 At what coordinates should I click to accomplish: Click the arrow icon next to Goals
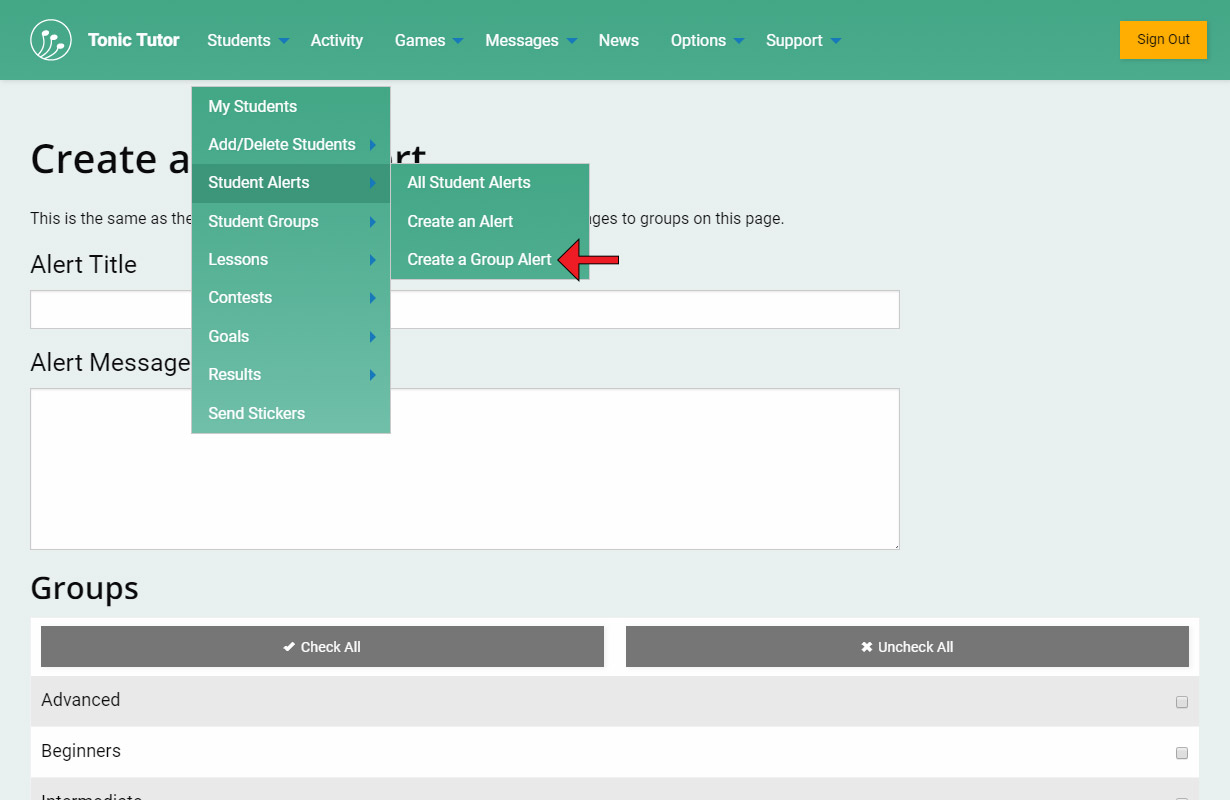pos(372,337)
